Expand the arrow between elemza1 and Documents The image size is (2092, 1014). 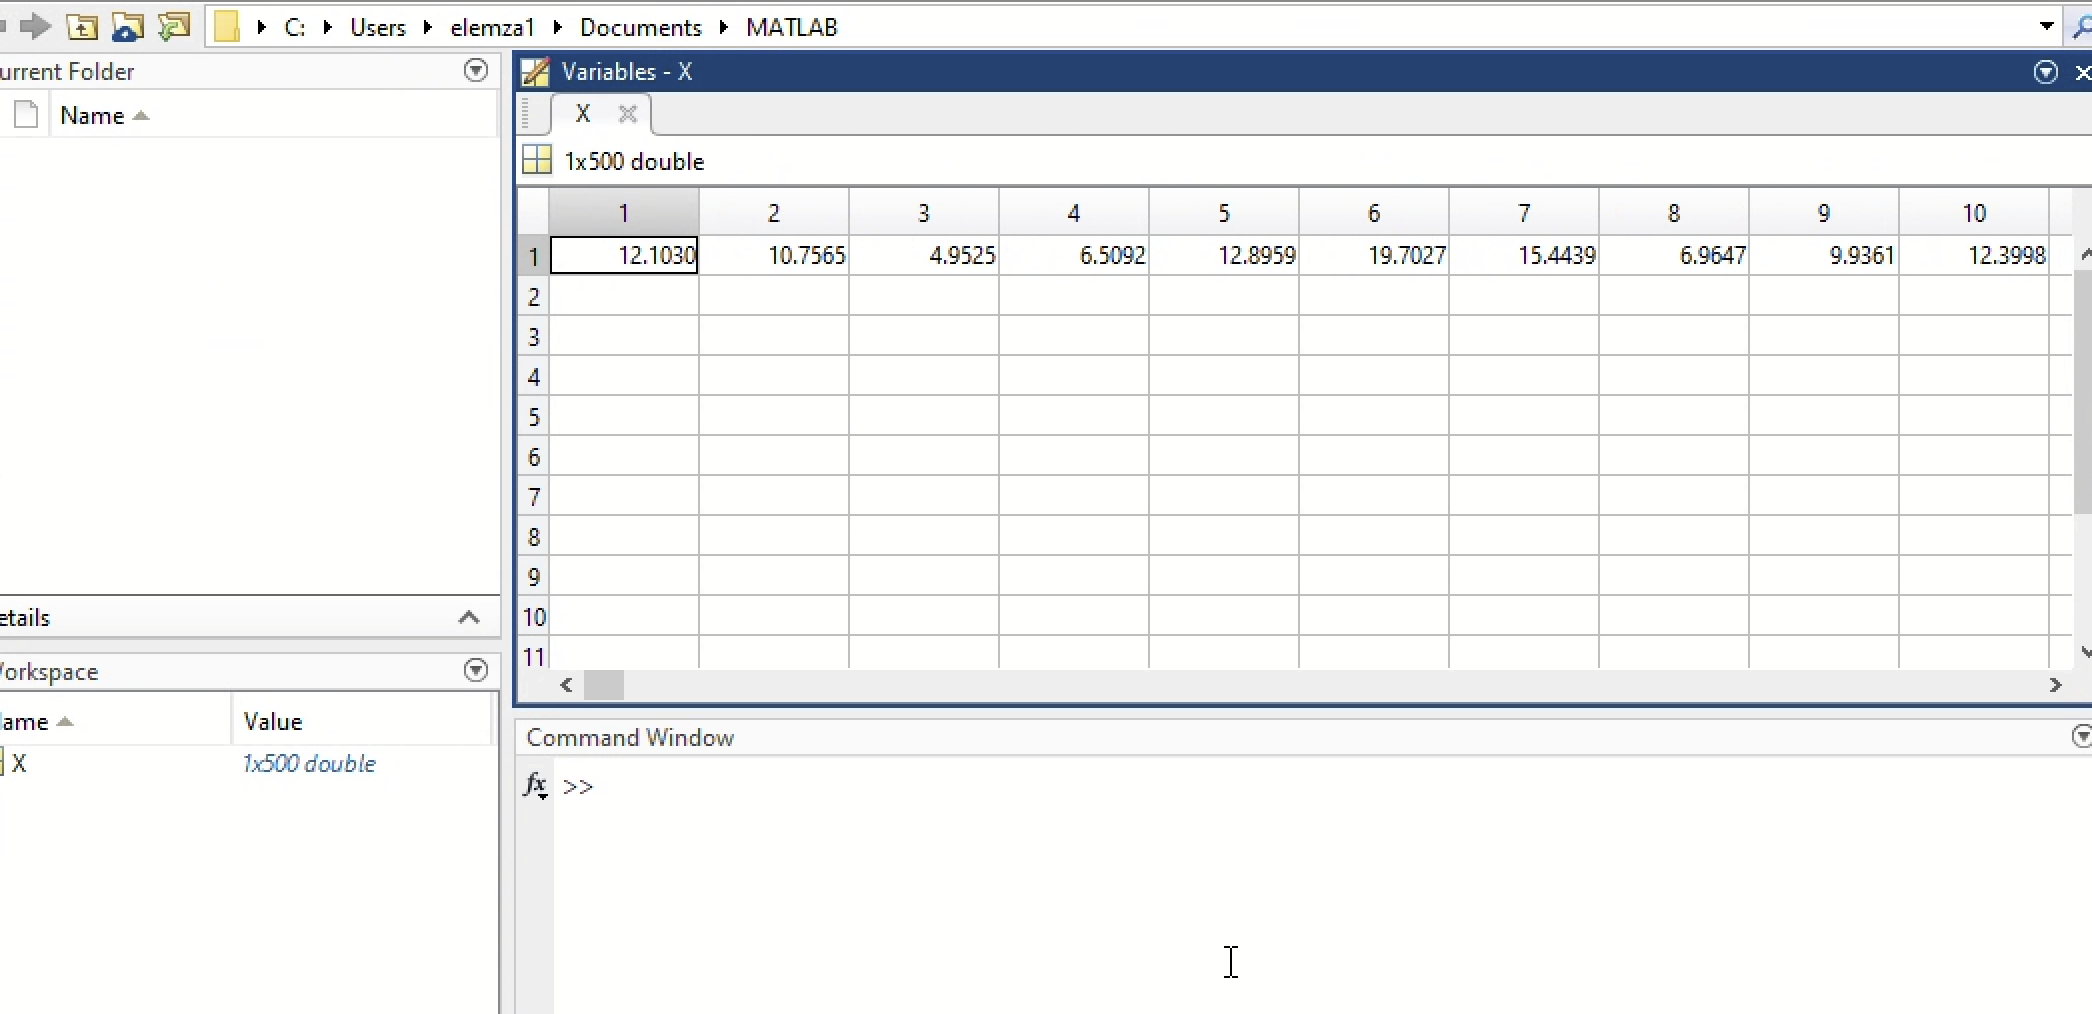click(x=558, y=27)
